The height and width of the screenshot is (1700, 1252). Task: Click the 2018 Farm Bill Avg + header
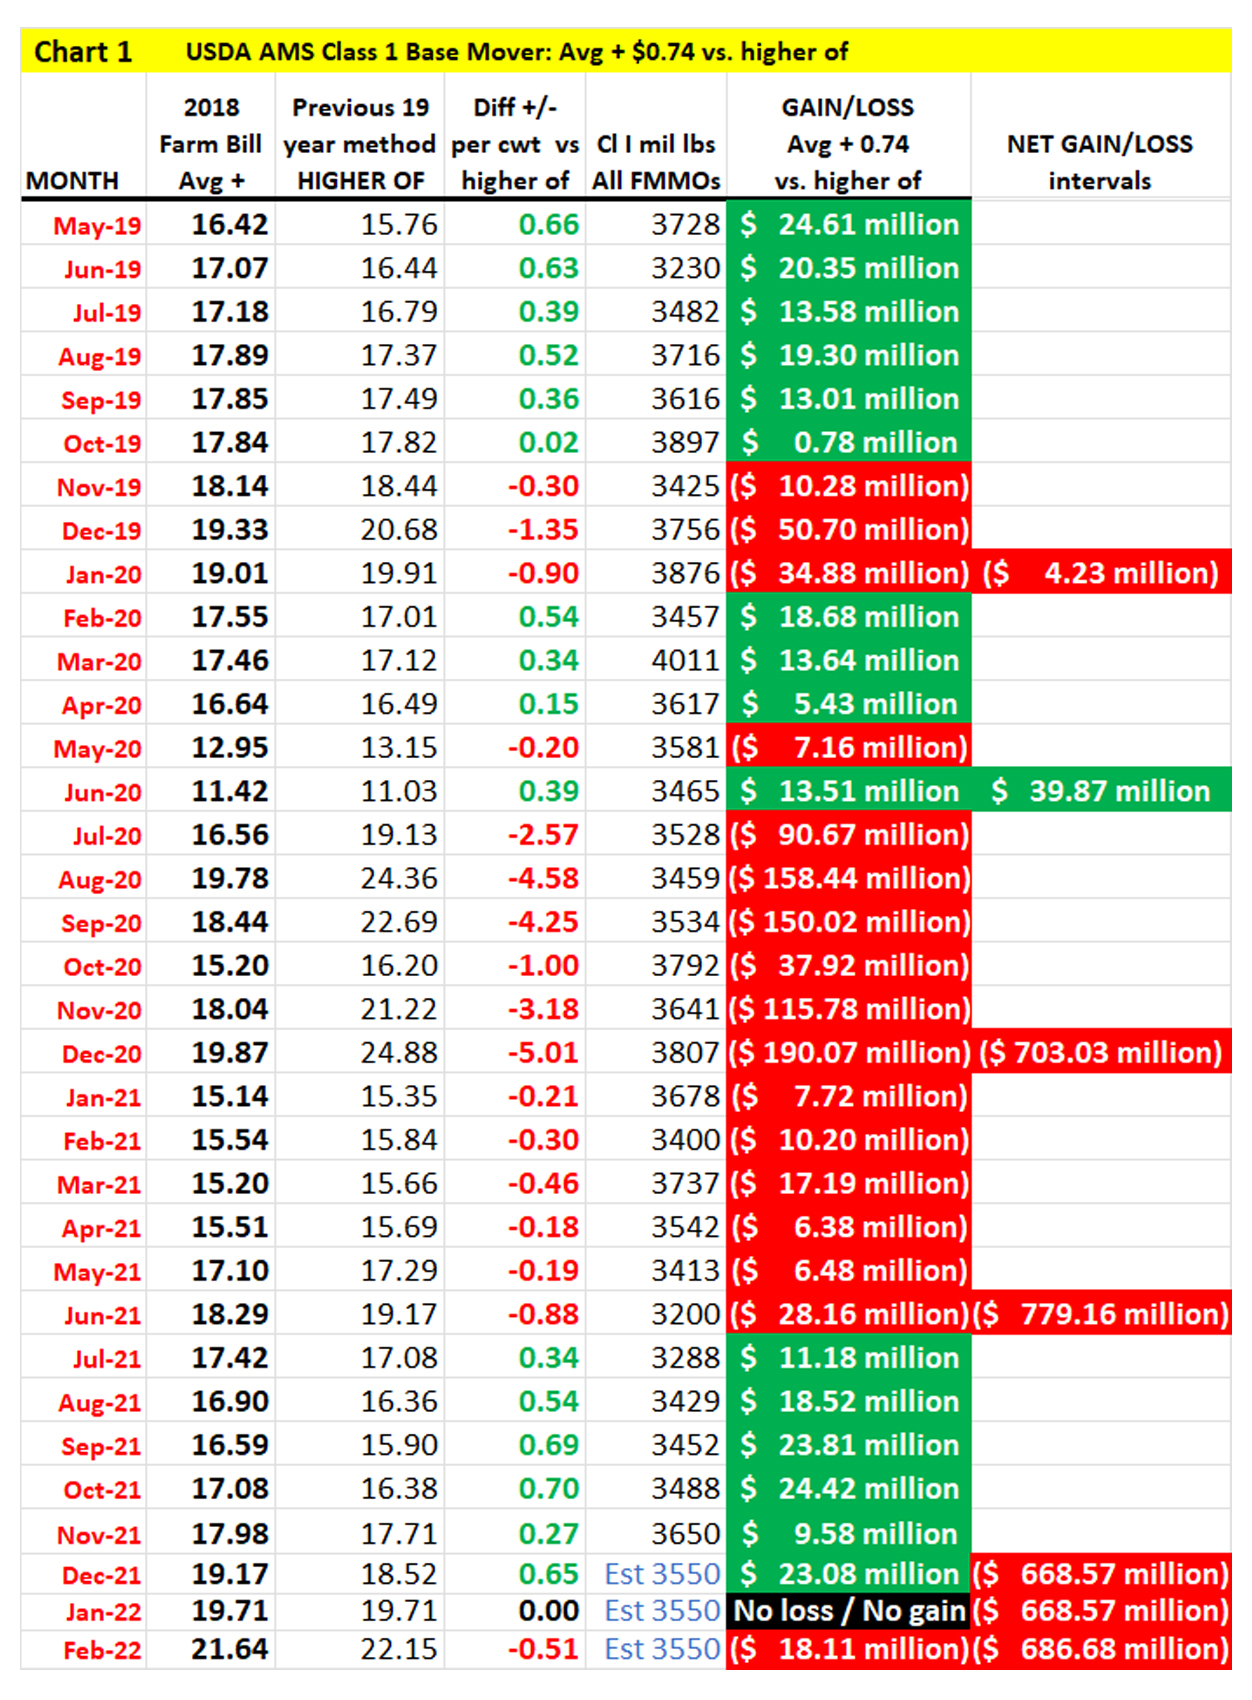(x=211, y=144)
